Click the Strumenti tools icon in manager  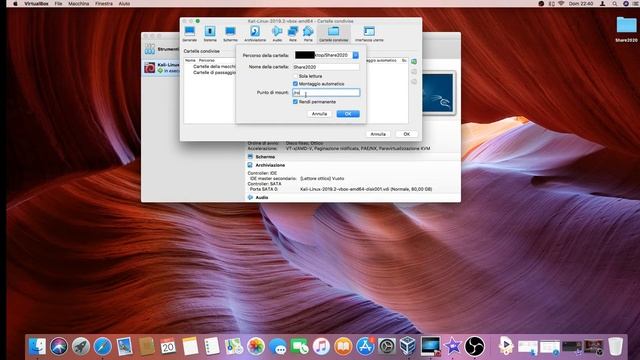click(150, 49)
